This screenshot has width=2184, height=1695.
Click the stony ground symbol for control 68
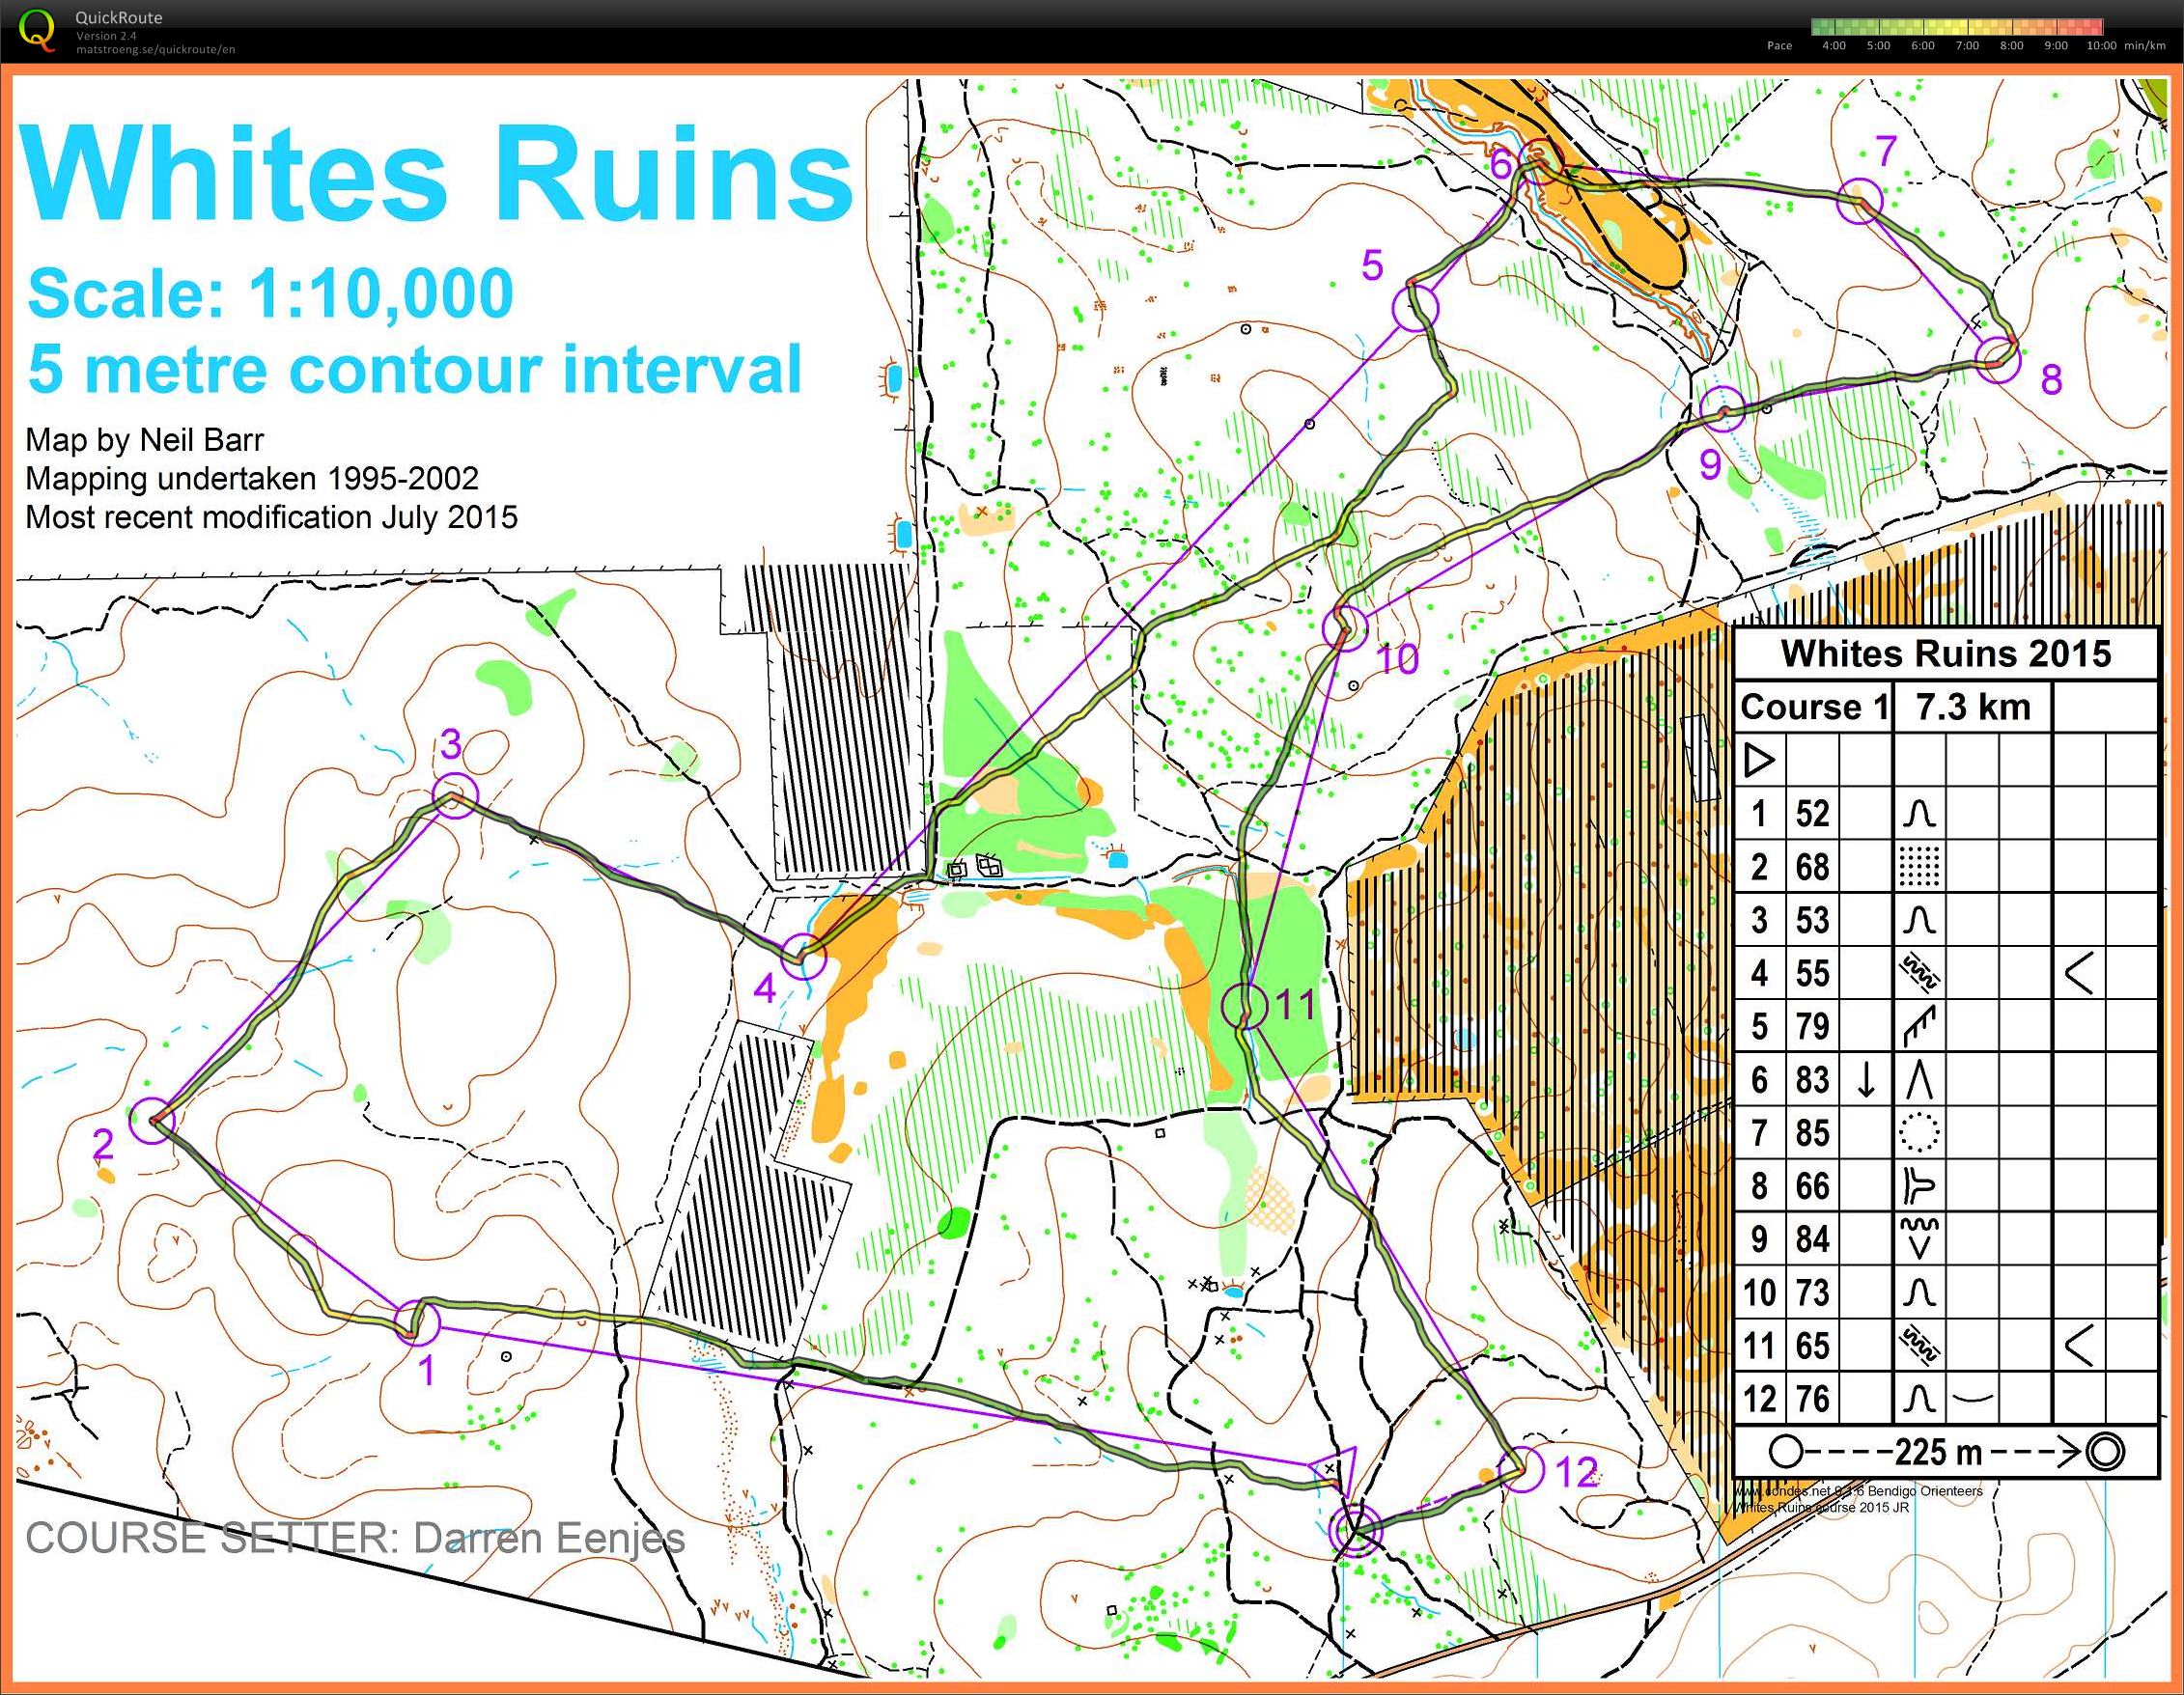[x=1919, y=867]
